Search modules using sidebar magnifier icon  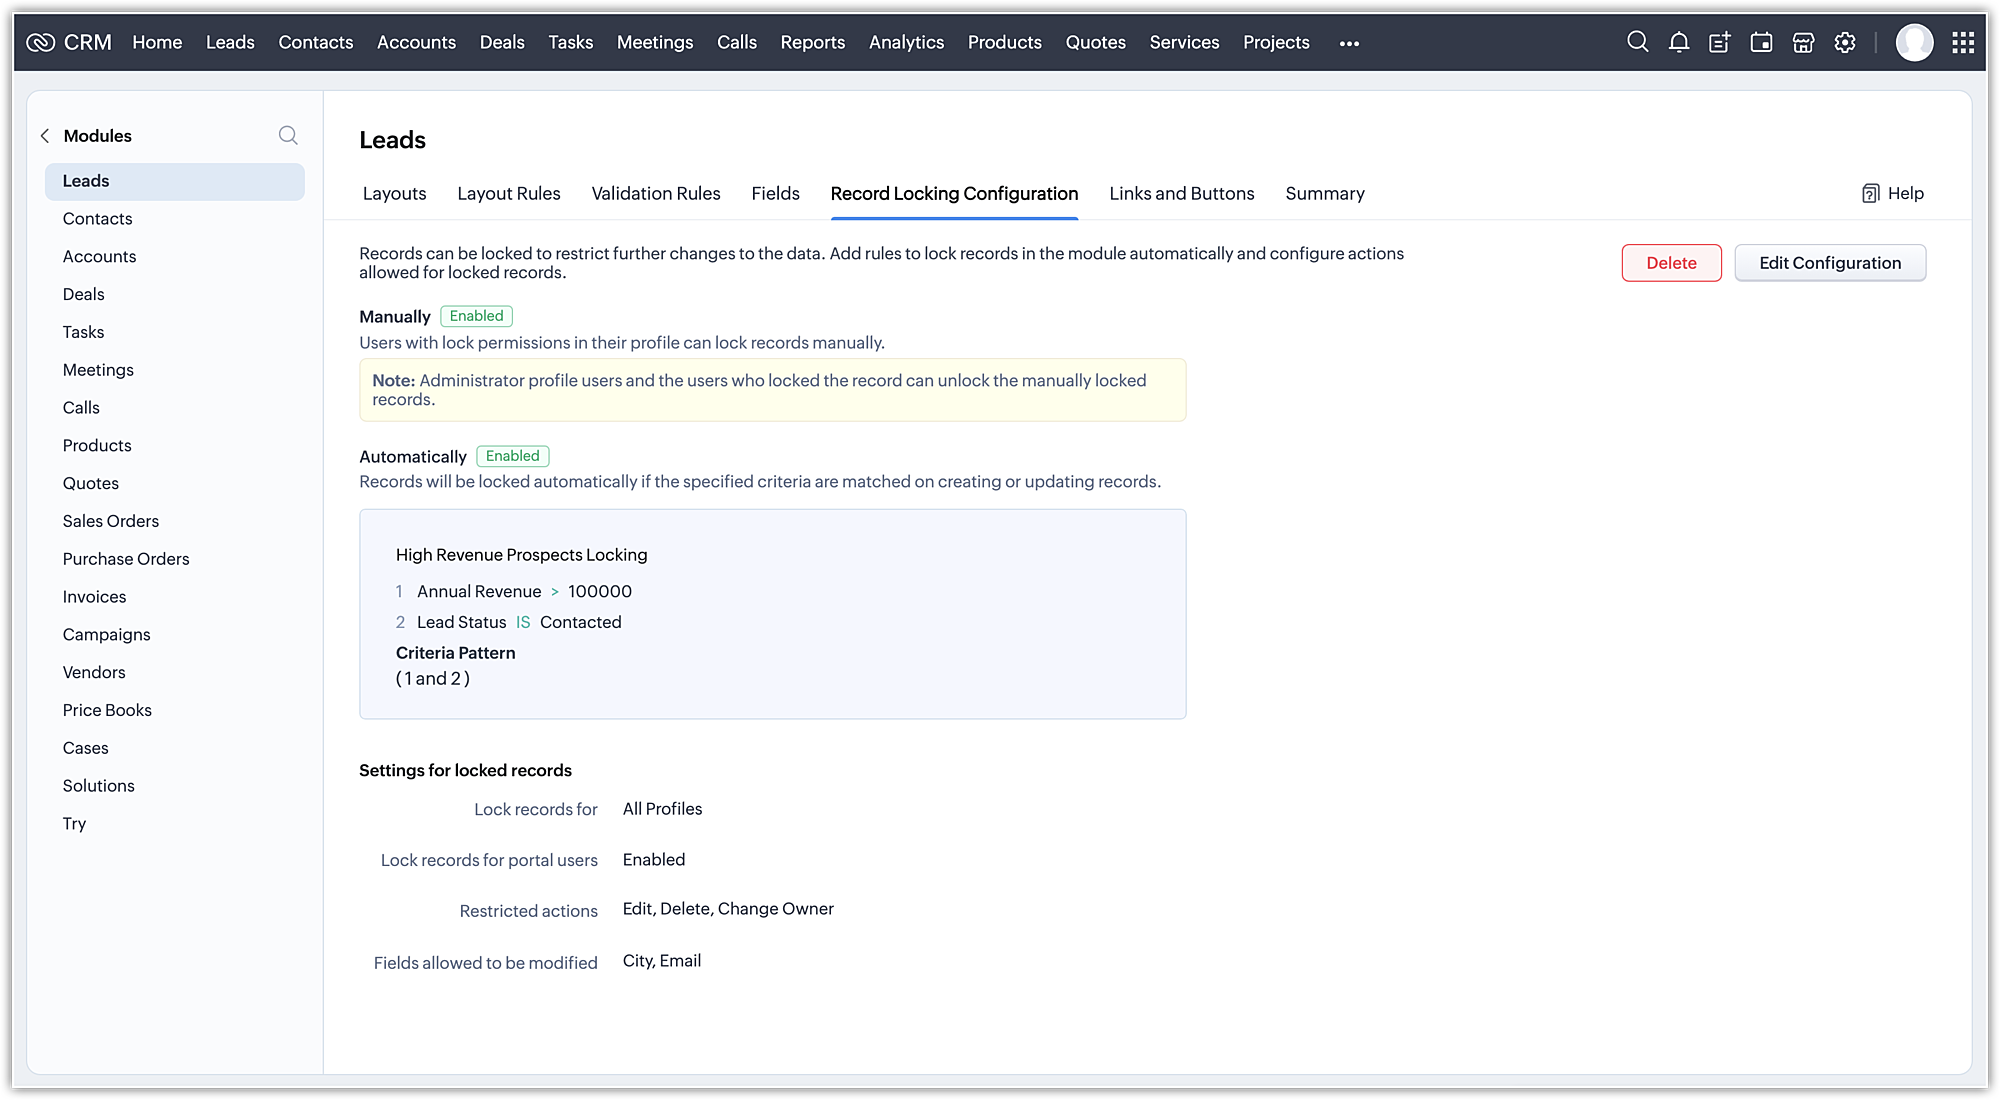click(x=288, y=135)
